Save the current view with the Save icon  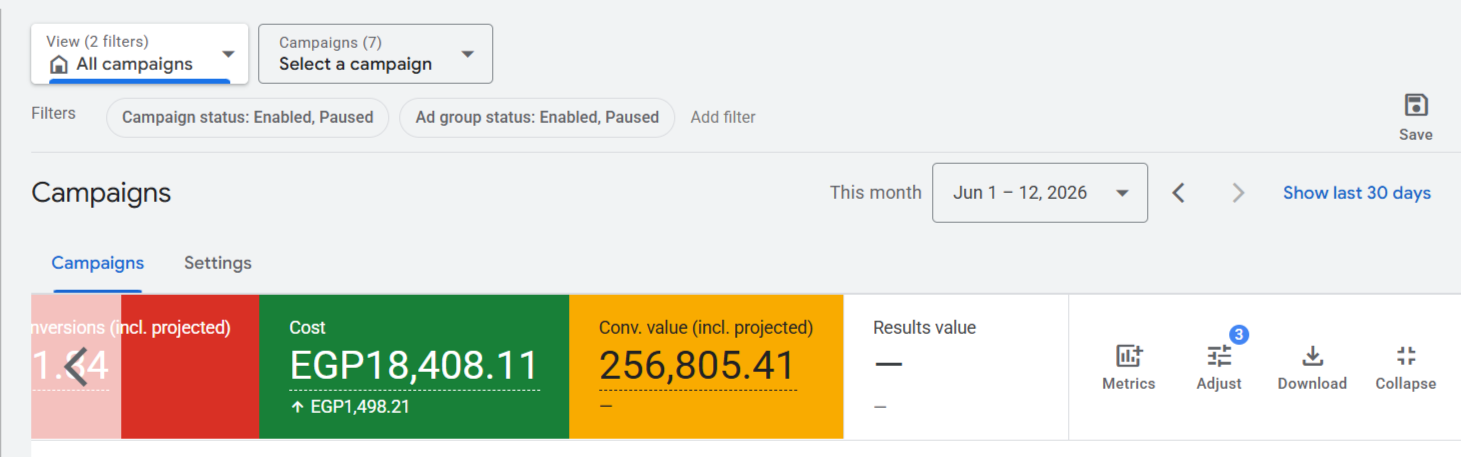[x=1415, y=117]
